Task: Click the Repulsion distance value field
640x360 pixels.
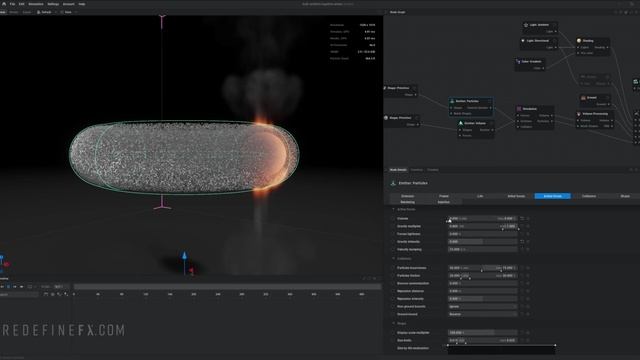Action: (x=482, y=291)
